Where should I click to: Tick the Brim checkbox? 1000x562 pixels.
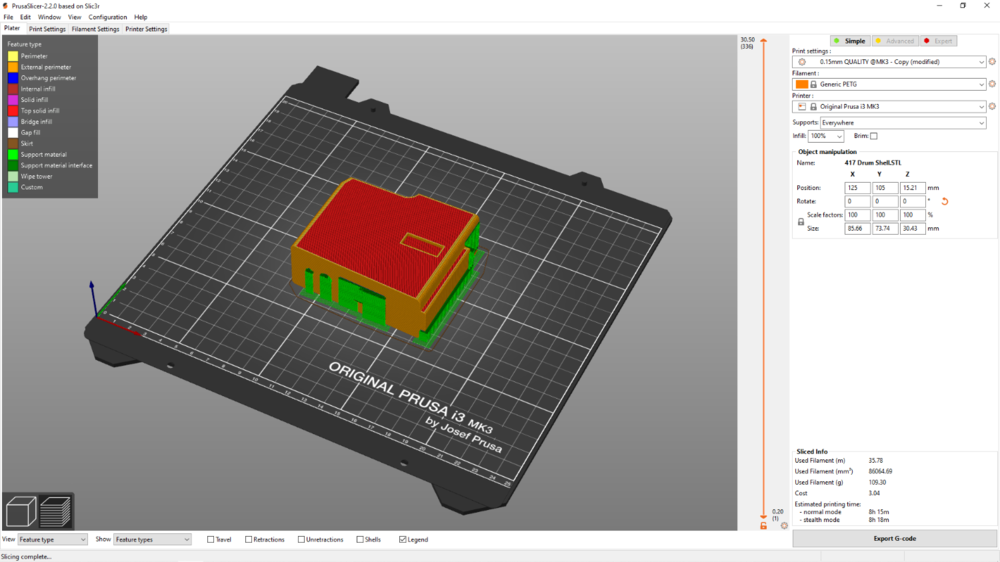pyautogui.click(x=873, y=136)
